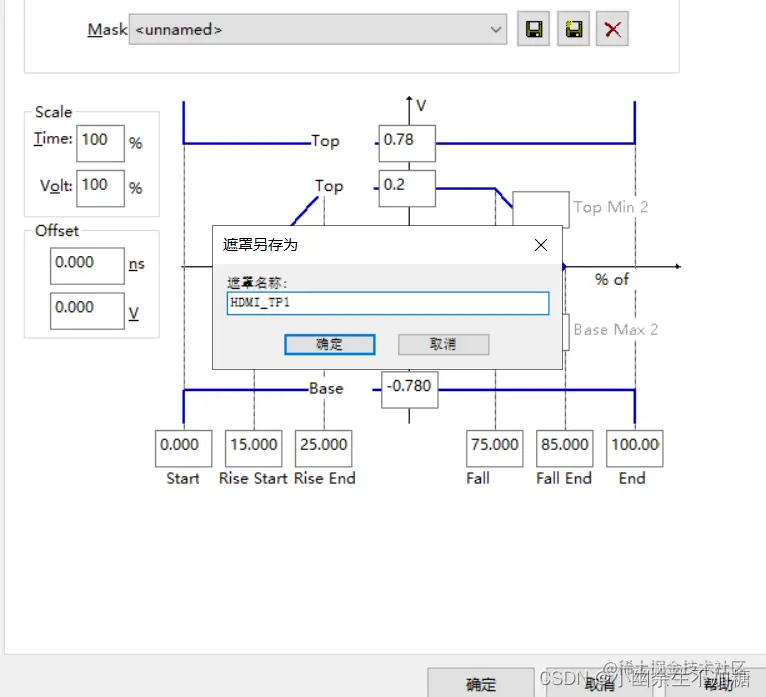766x697 pixels.
Task: Click the Offset V value field
Action: pos(87,311)
